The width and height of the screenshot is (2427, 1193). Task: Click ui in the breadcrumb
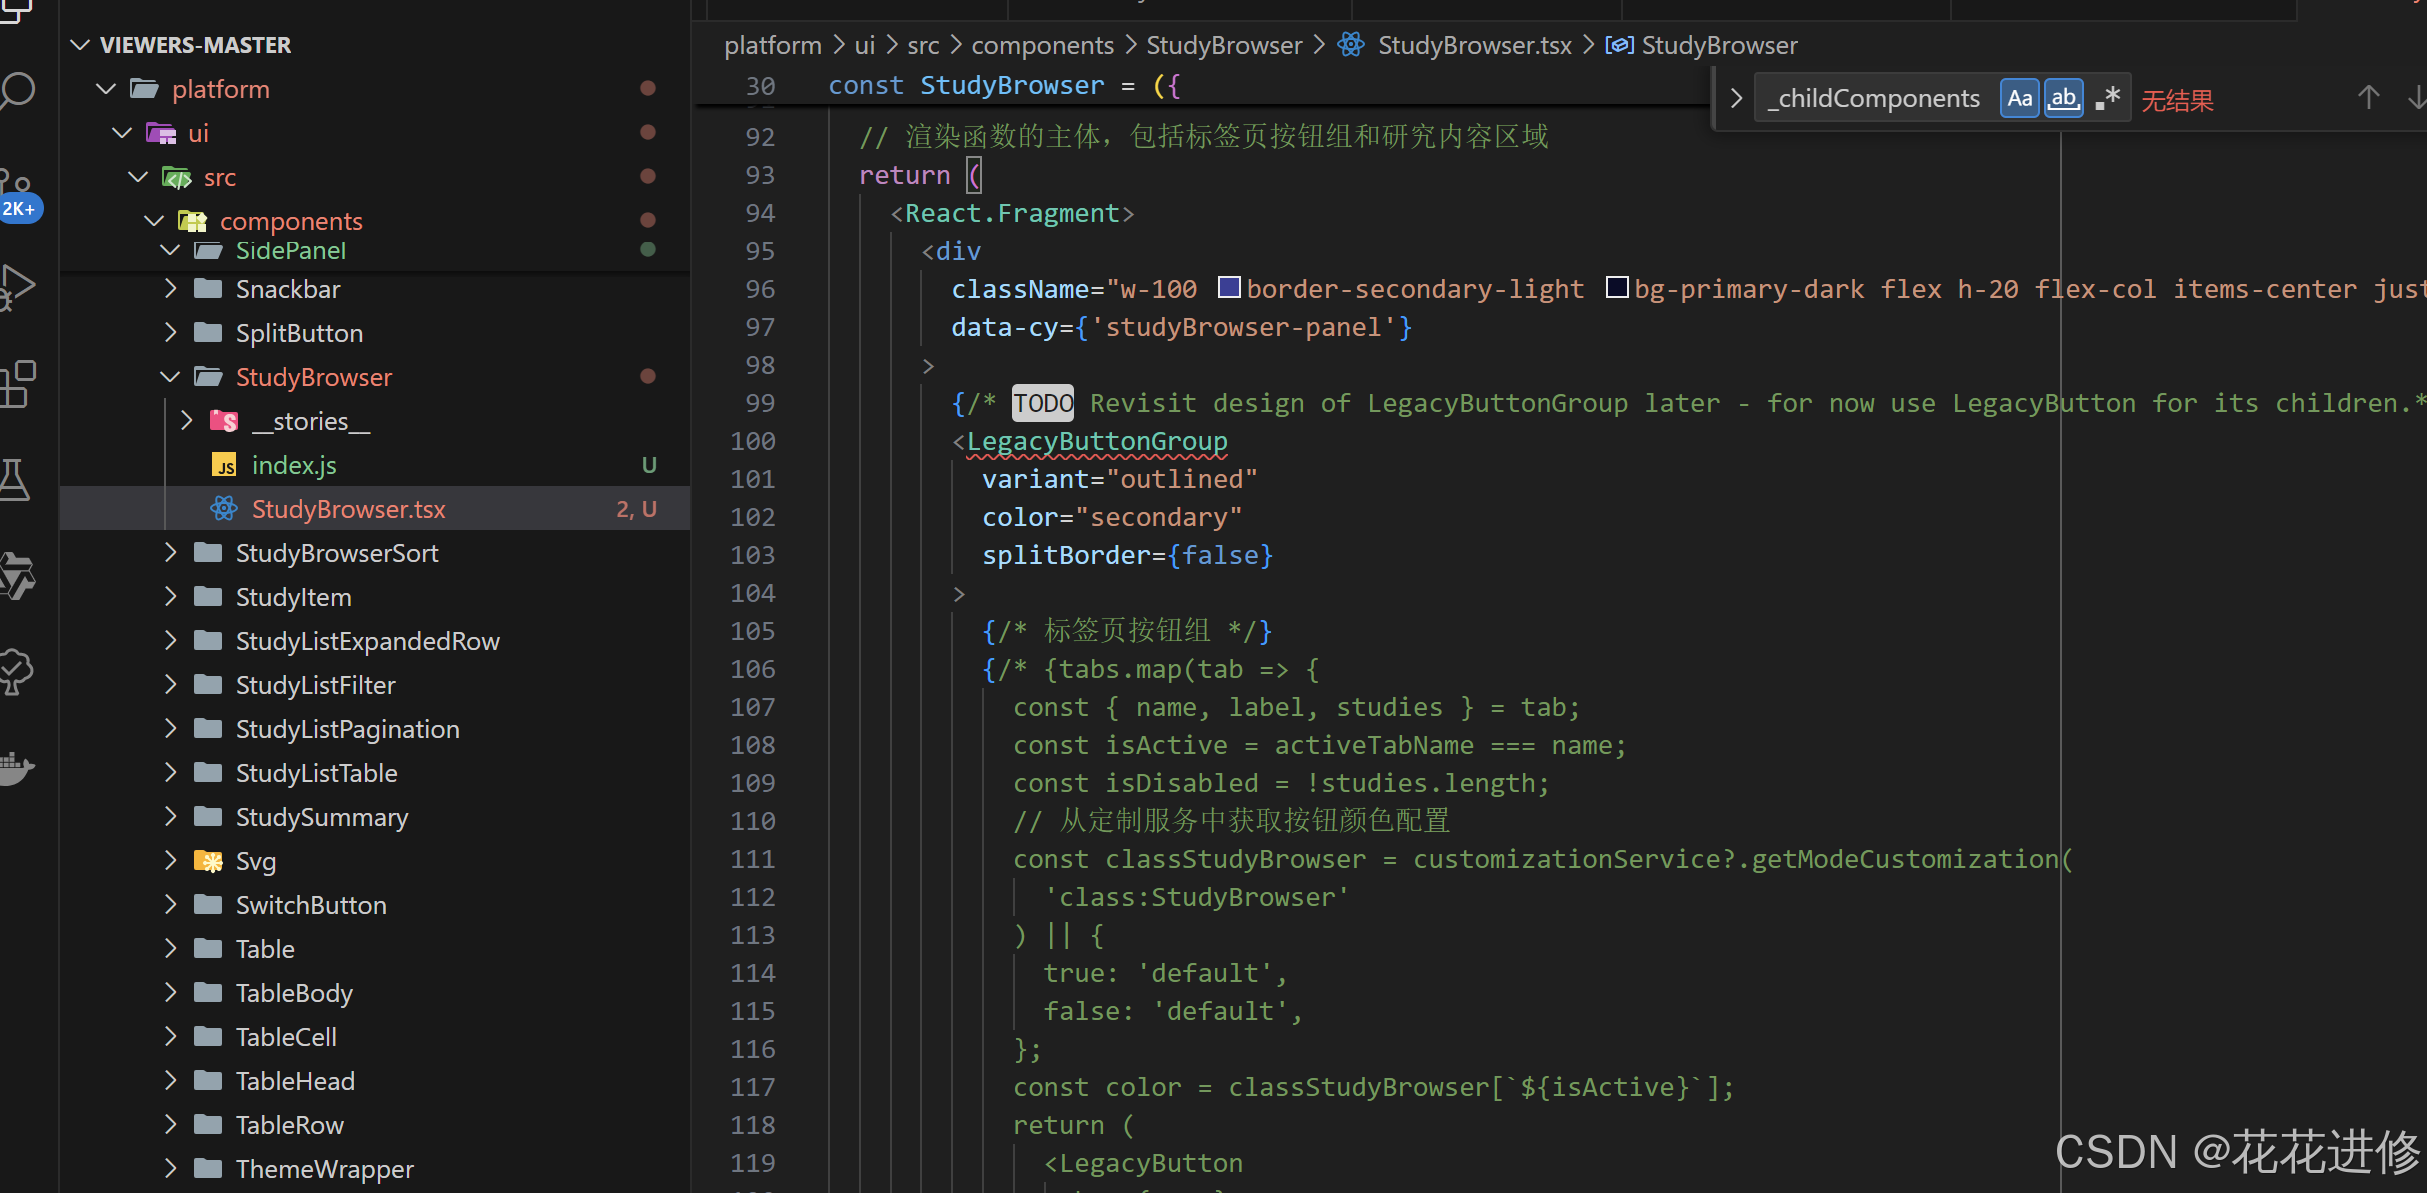pyautogui.click(x=865, y=45)
